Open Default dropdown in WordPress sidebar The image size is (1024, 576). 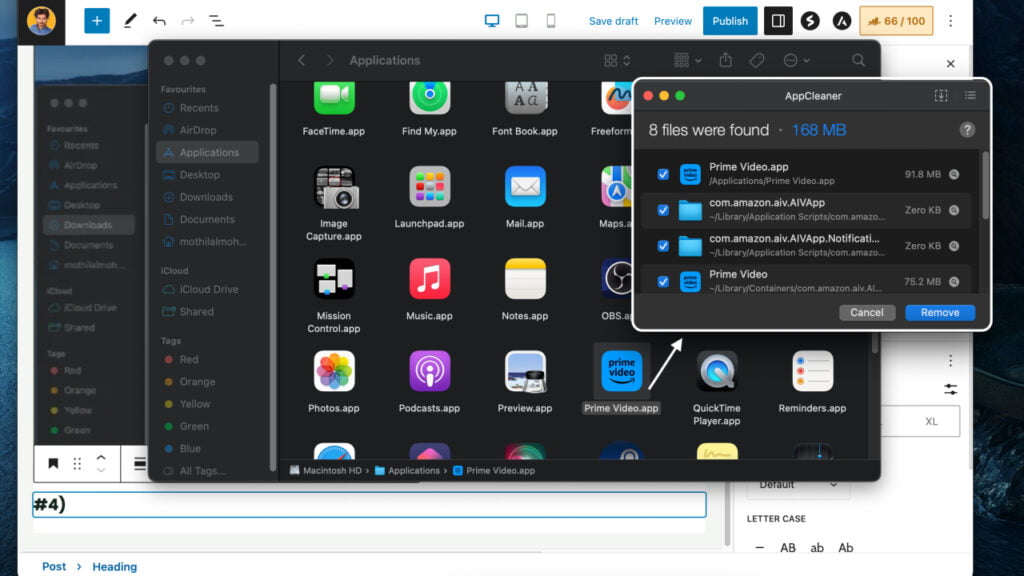797,485
